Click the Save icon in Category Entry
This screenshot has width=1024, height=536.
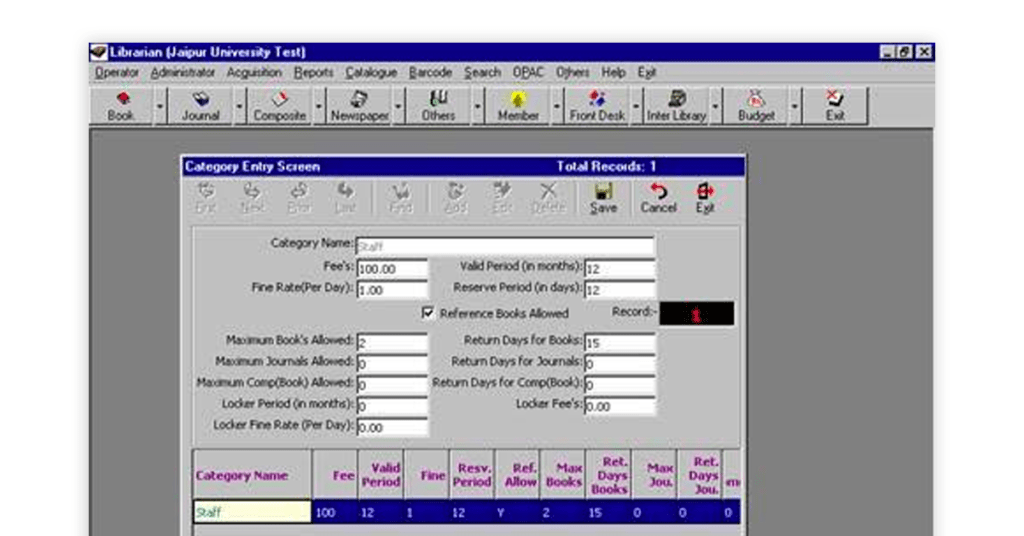(603, 198)
